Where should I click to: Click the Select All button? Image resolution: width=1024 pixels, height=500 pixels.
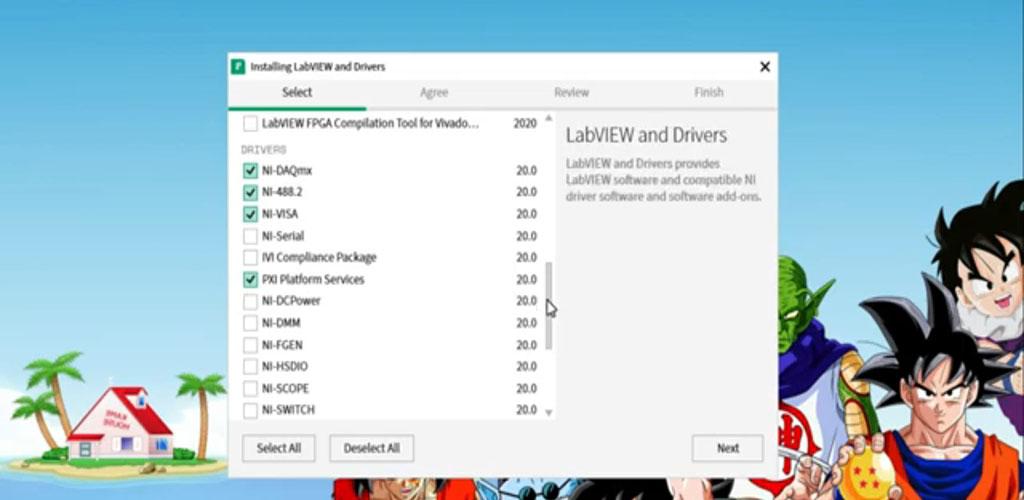tap(279, 448)
